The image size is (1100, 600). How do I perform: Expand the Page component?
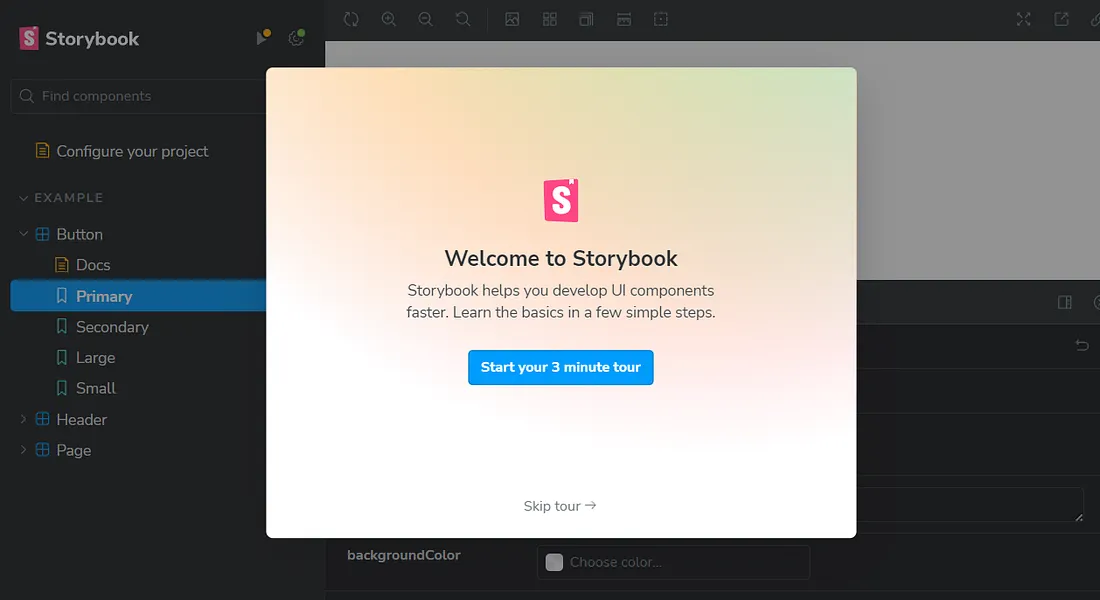pos(24,451)
